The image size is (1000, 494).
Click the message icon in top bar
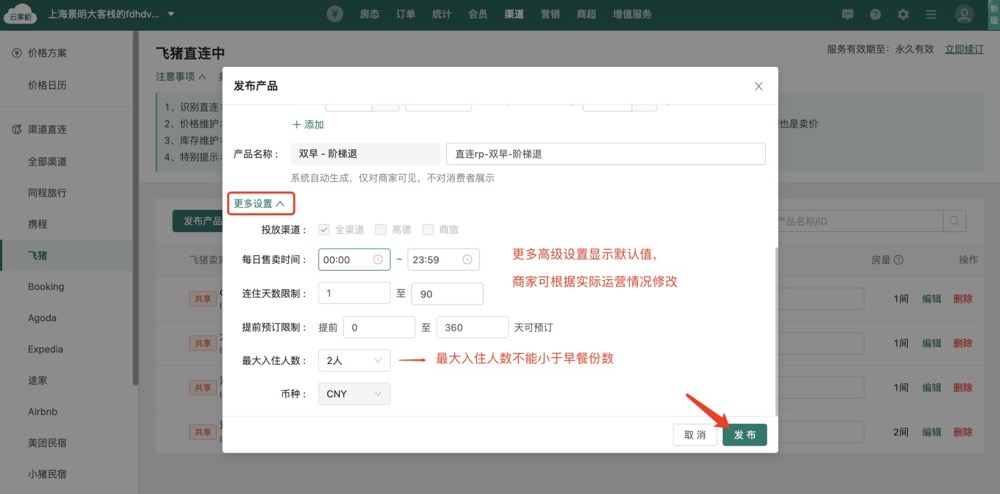coord(848,14)
